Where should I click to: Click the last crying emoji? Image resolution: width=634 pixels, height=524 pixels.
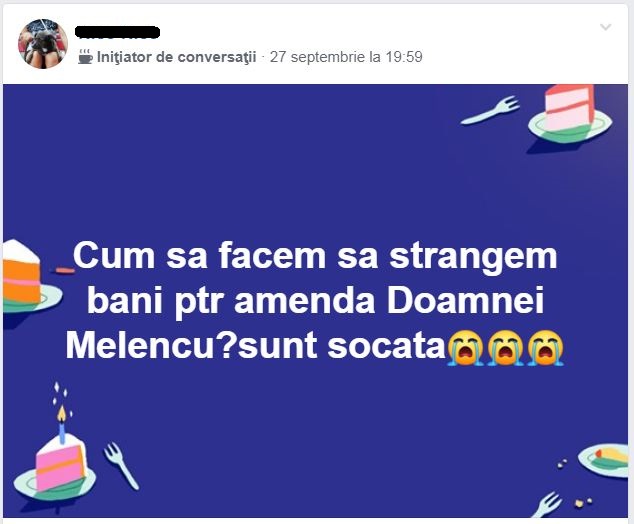click(546, 347)
